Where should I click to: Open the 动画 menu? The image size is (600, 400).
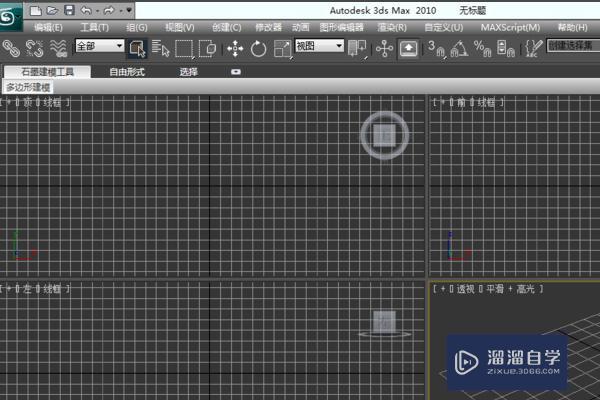(300, 28)
